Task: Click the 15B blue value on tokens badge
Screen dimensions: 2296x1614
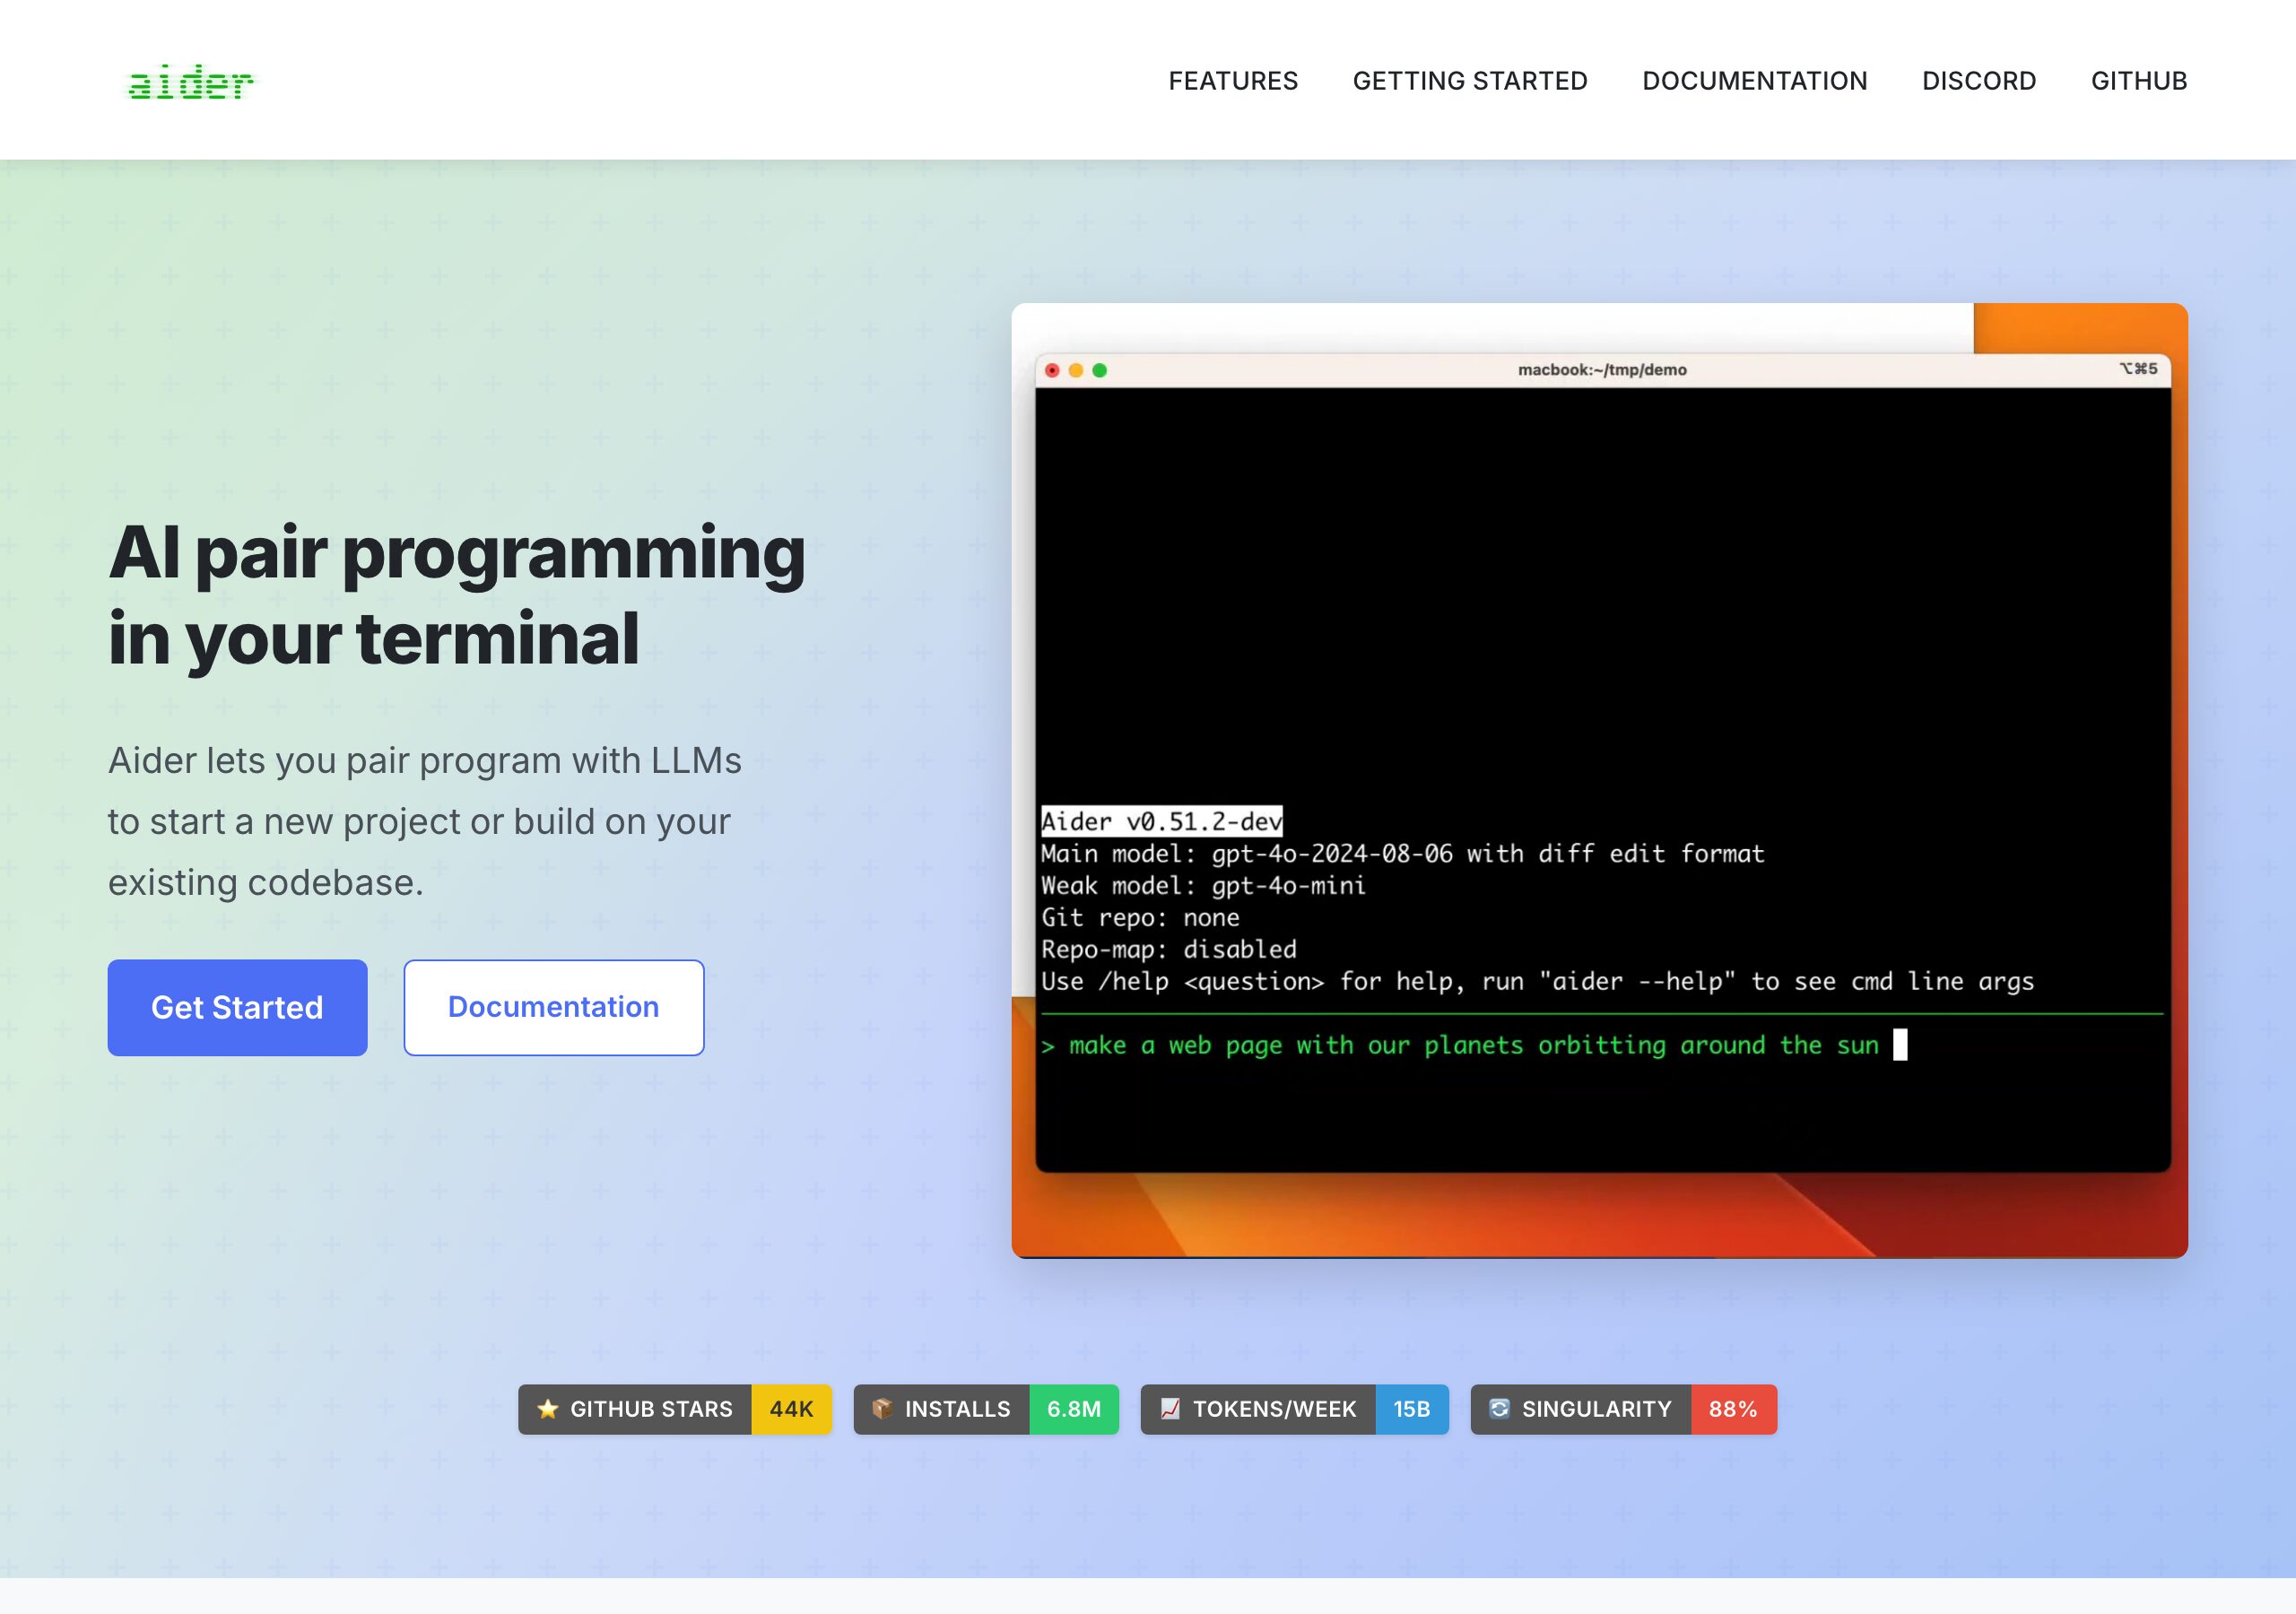Action: pyautogui.click(x=1412, y=1409)
